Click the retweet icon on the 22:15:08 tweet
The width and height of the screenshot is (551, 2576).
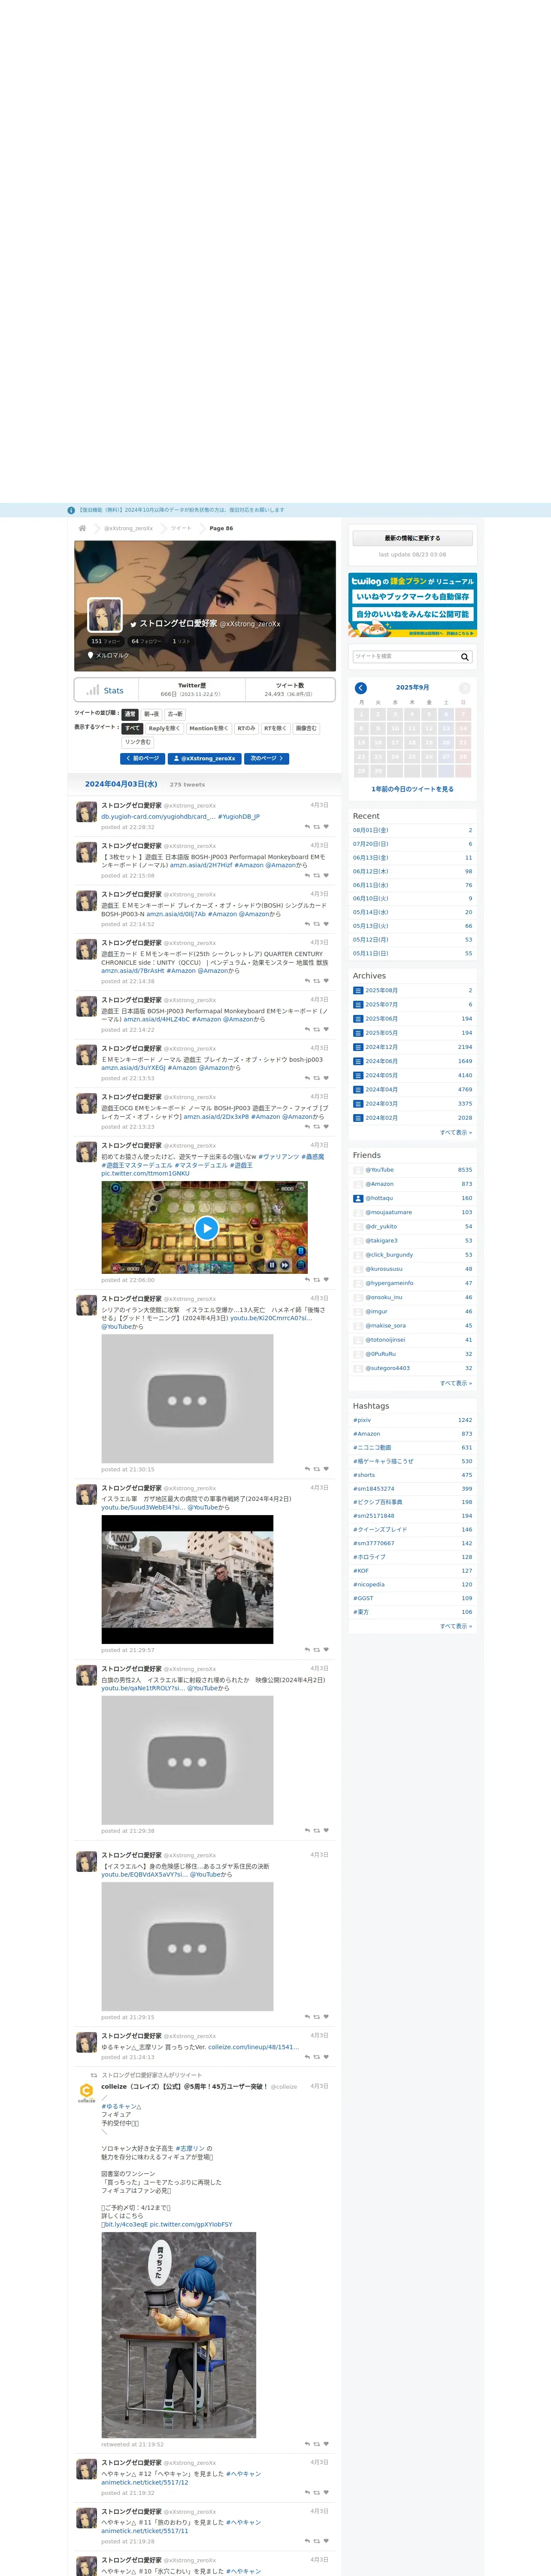(x=317, y=876)
